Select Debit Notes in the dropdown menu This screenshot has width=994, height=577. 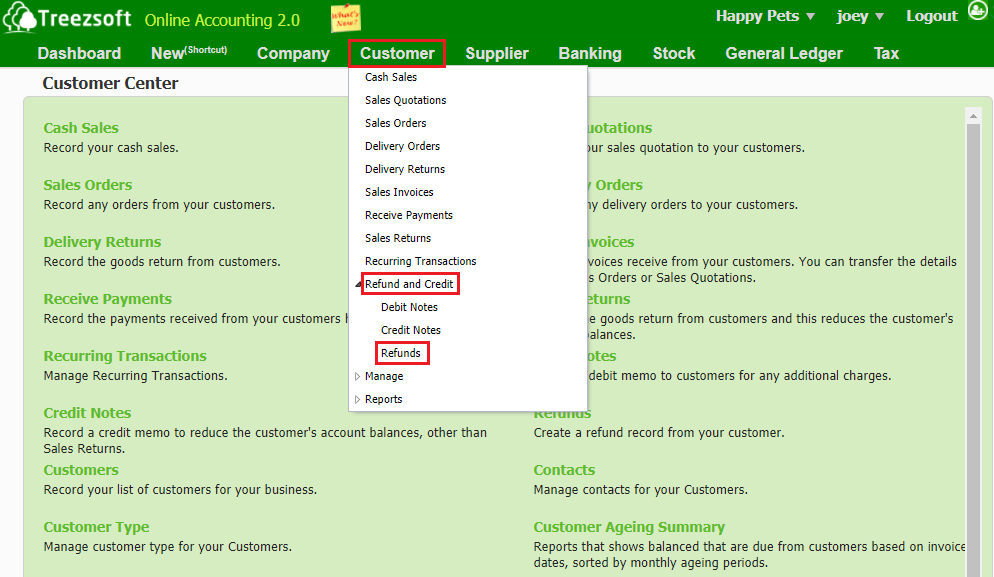409,307
